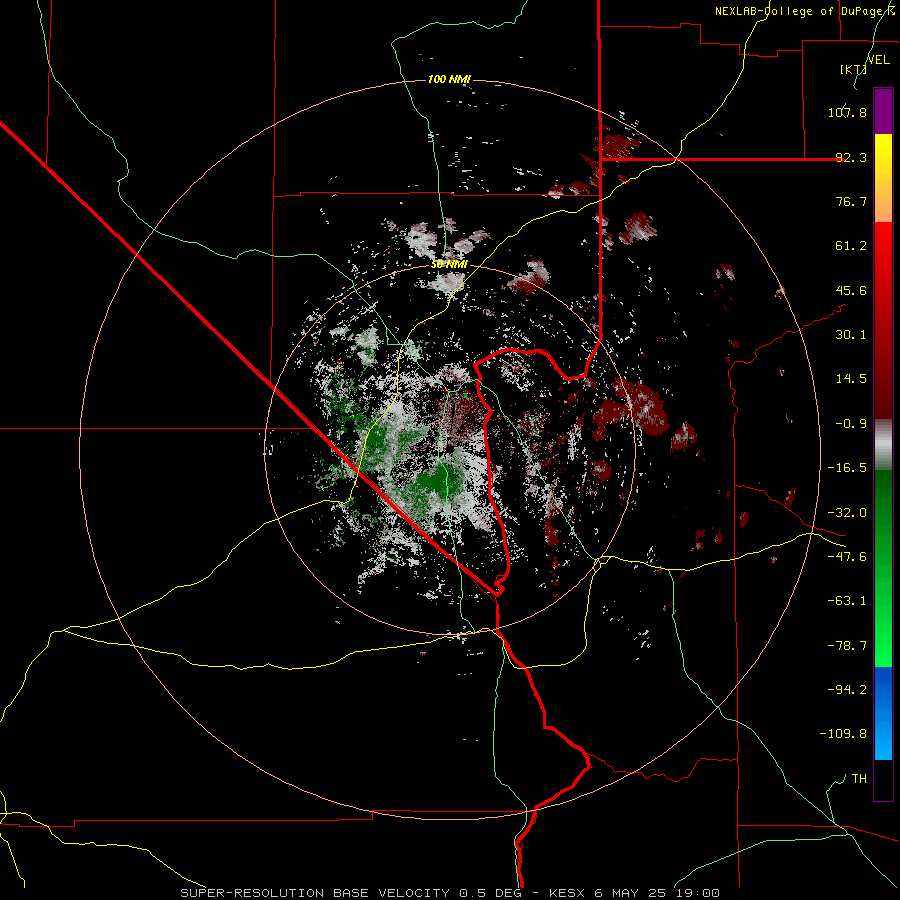This screenshot has width=900, height=900.
Task: Pick the blue segment of the color bar
Action: (x=883, y=713)
